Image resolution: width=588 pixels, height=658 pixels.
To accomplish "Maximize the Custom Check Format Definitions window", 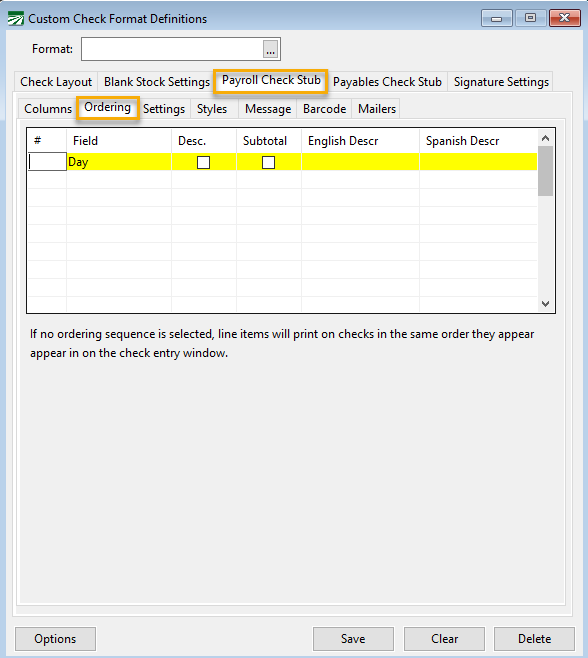I will (531, 18).
